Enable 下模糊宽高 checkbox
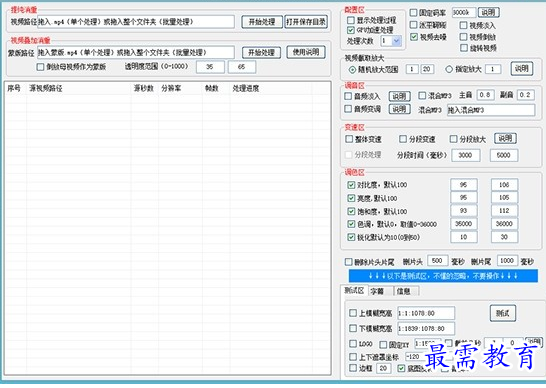The image size is (546, 388). click(x=353, y=328)
